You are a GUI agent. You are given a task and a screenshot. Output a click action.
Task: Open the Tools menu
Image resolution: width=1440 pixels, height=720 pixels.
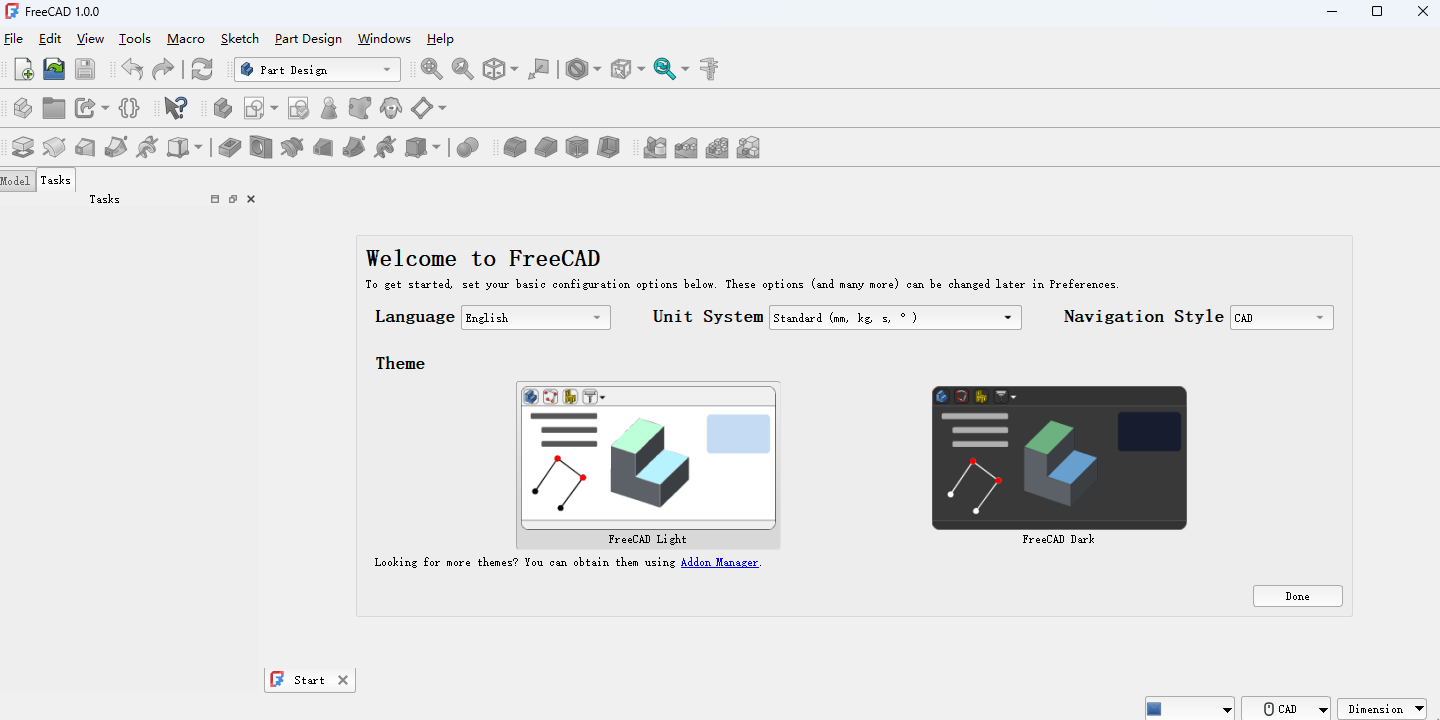tap(135, 39)
